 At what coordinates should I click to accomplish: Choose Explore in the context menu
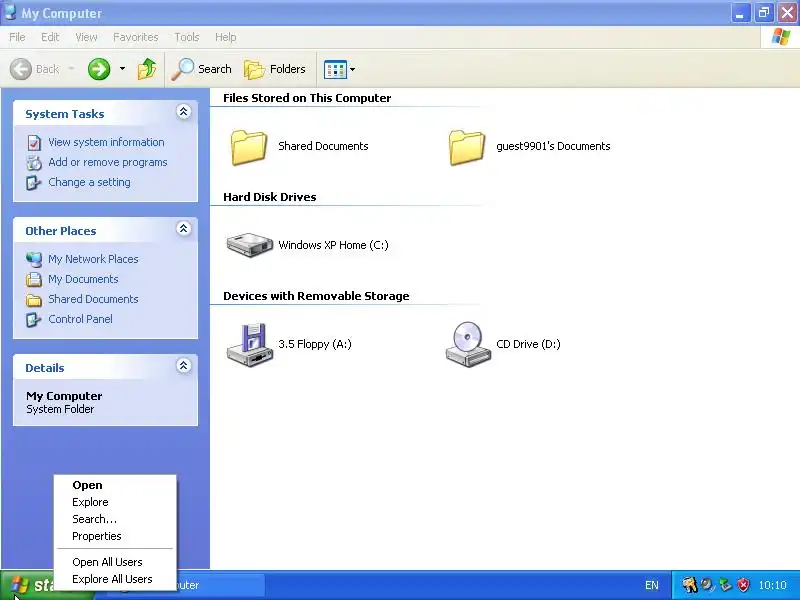pyautogui.click(x=115, y=502)
